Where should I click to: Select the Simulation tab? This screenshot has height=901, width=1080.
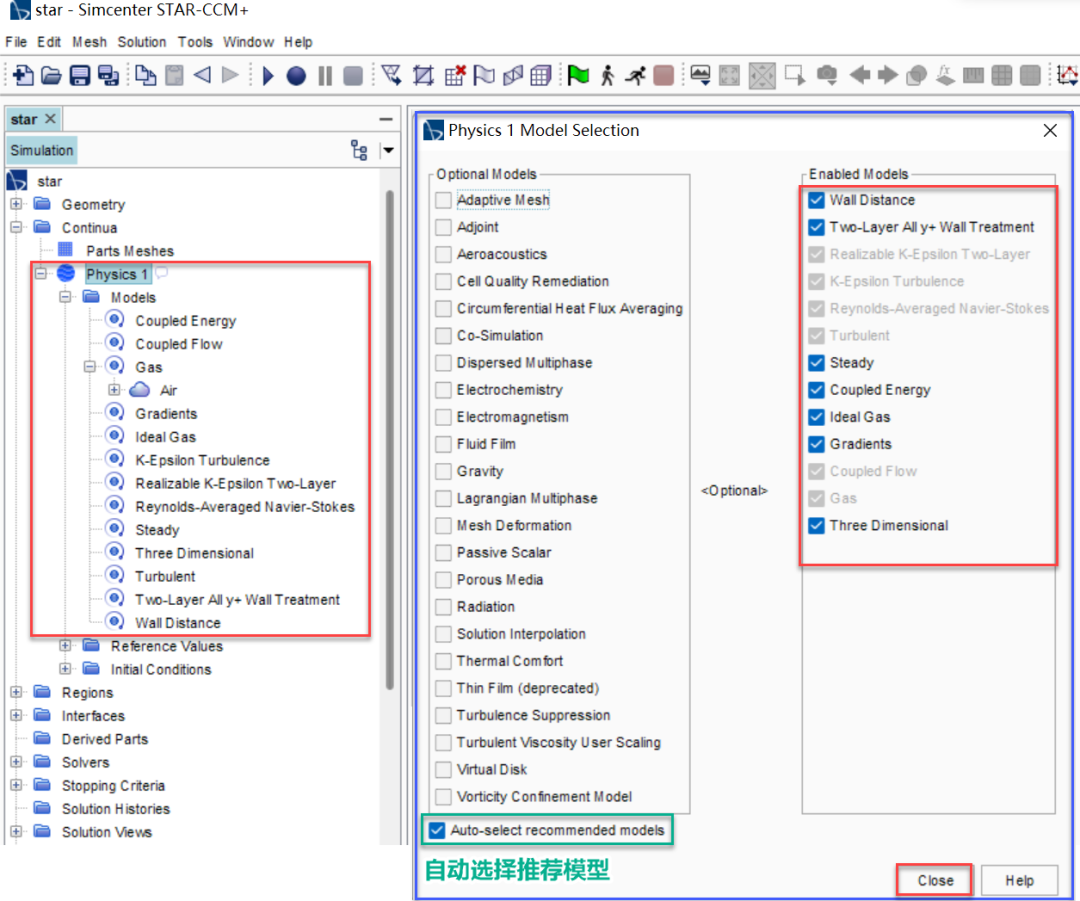click(41, 150)
